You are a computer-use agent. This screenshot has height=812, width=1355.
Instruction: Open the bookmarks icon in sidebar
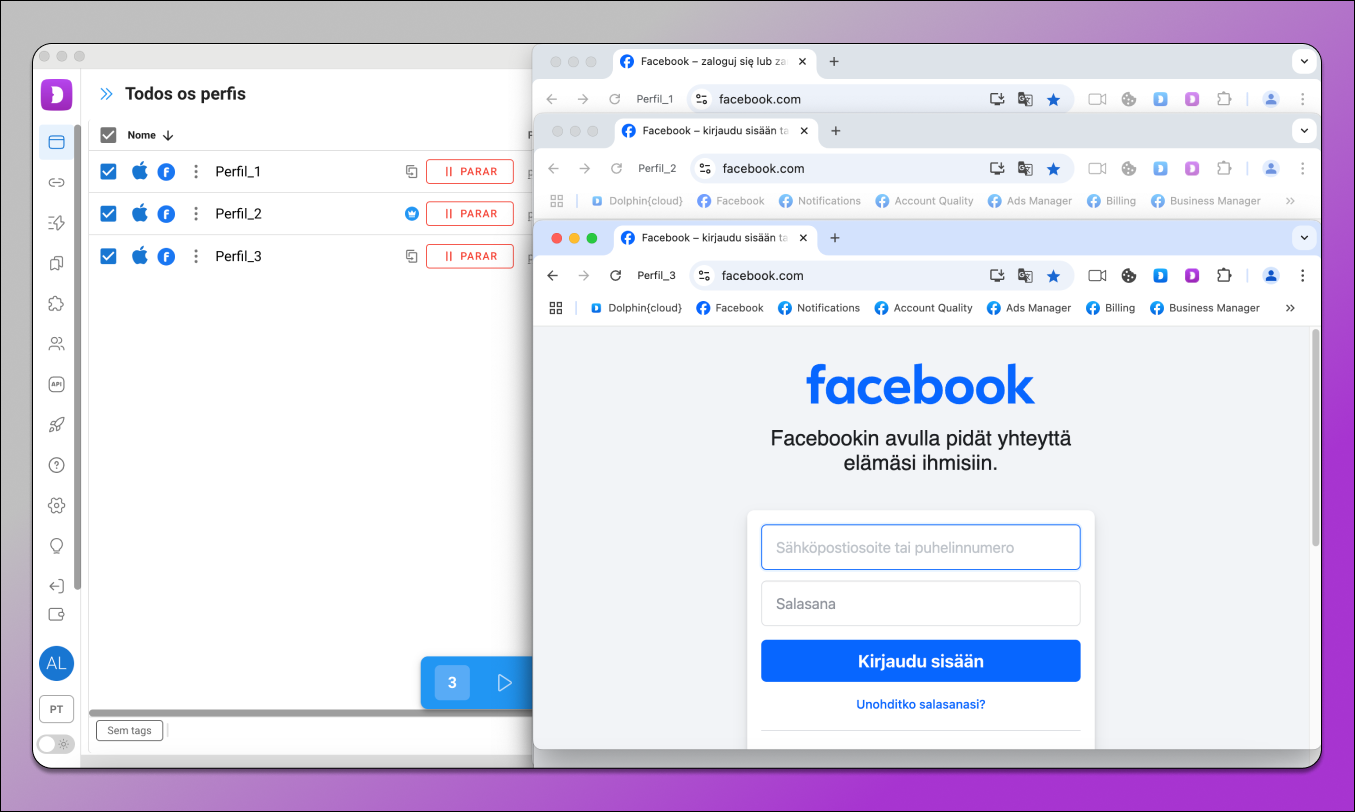pos(56,263)
